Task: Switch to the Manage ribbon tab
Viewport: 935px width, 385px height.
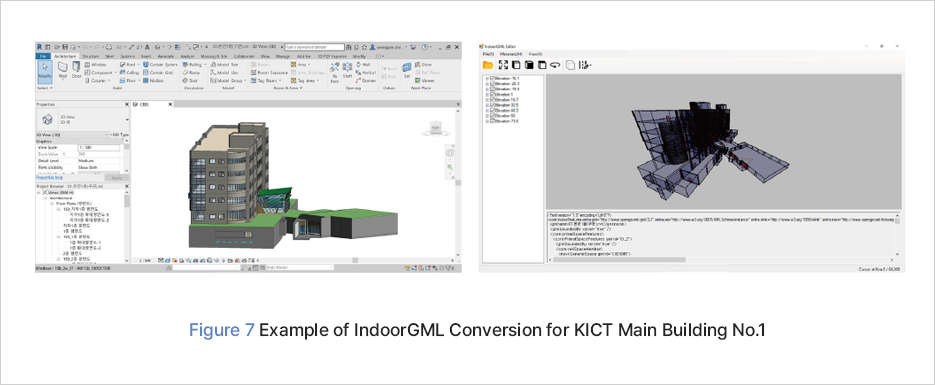Action: coord(283,56)
